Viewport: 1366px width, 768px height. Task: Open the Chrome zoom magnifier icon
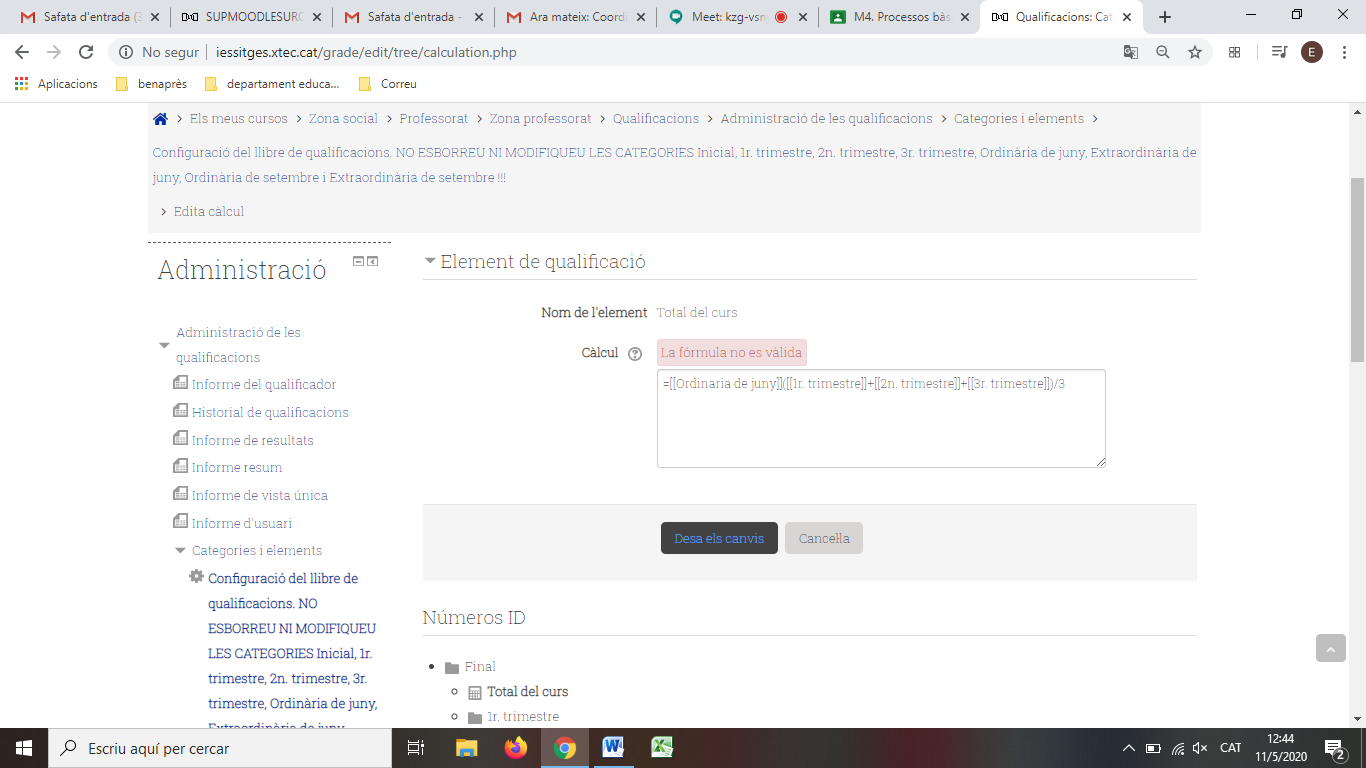[x=1163, y=52]
